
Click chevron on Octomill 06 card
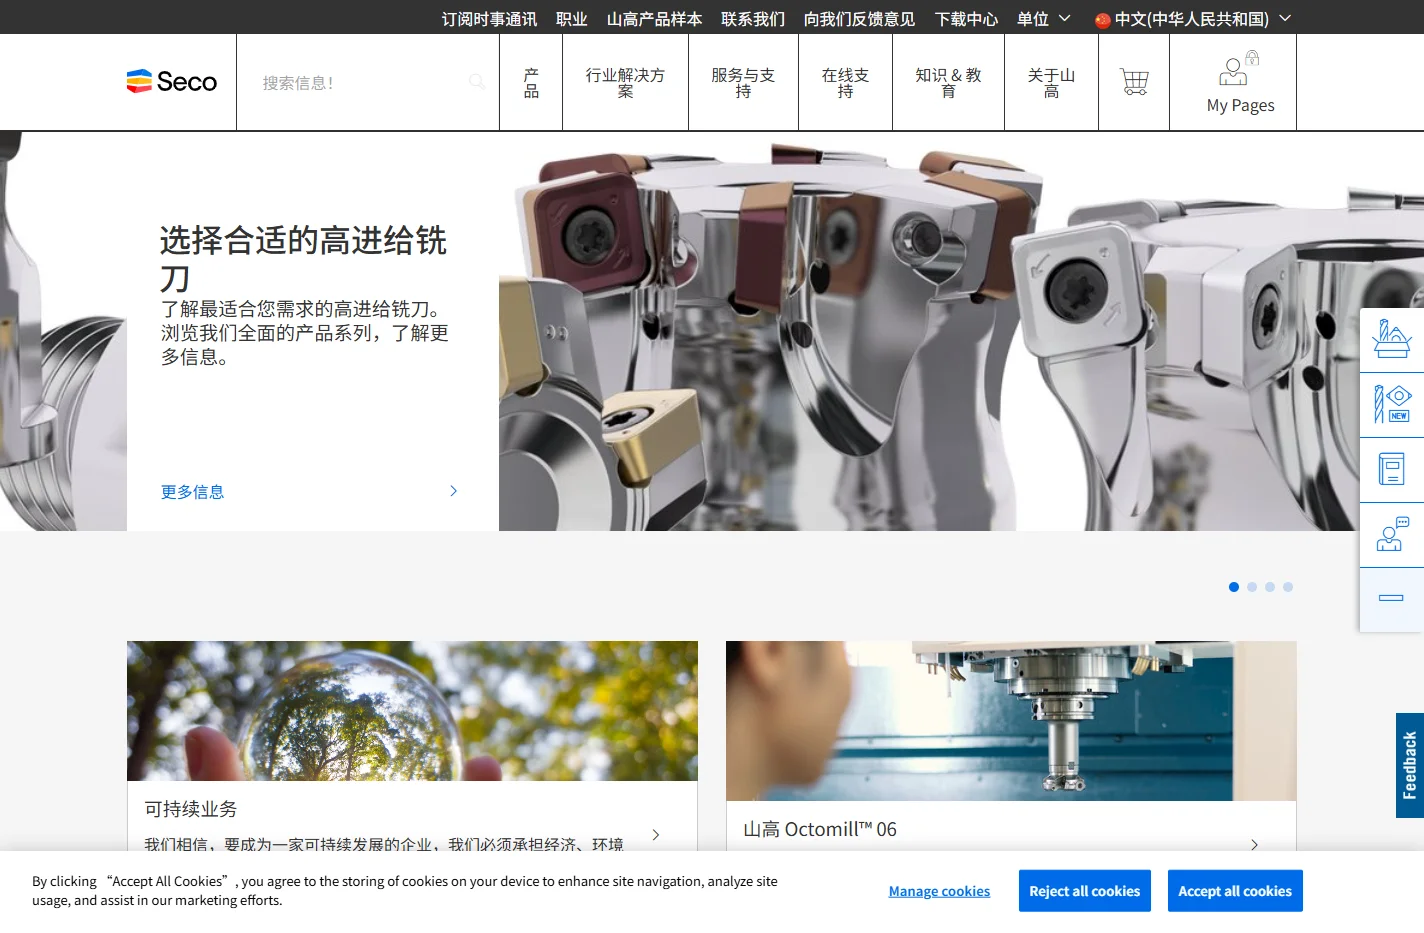point(1255,845)
